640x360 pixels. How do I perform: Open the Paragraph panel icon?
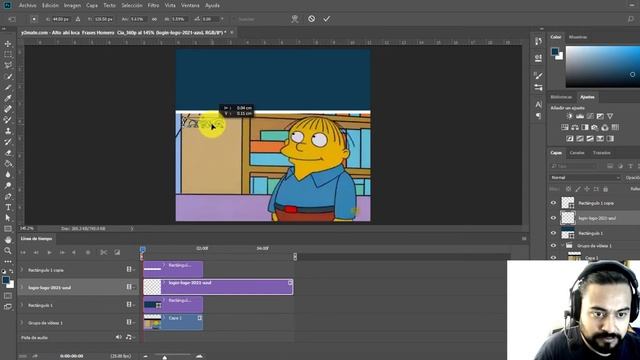tap(538, 116)
